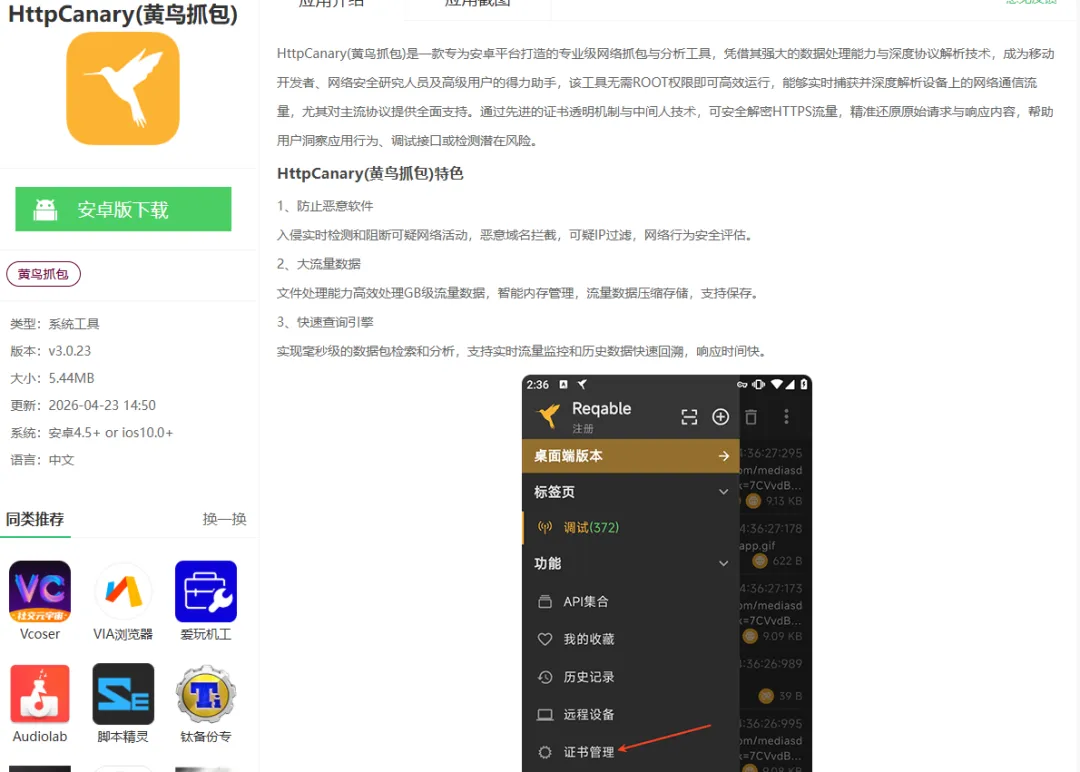Open the three-dot overflow menu in Reqable
This screenshot has width=1080, height=772.
click(x=786, y=417)
